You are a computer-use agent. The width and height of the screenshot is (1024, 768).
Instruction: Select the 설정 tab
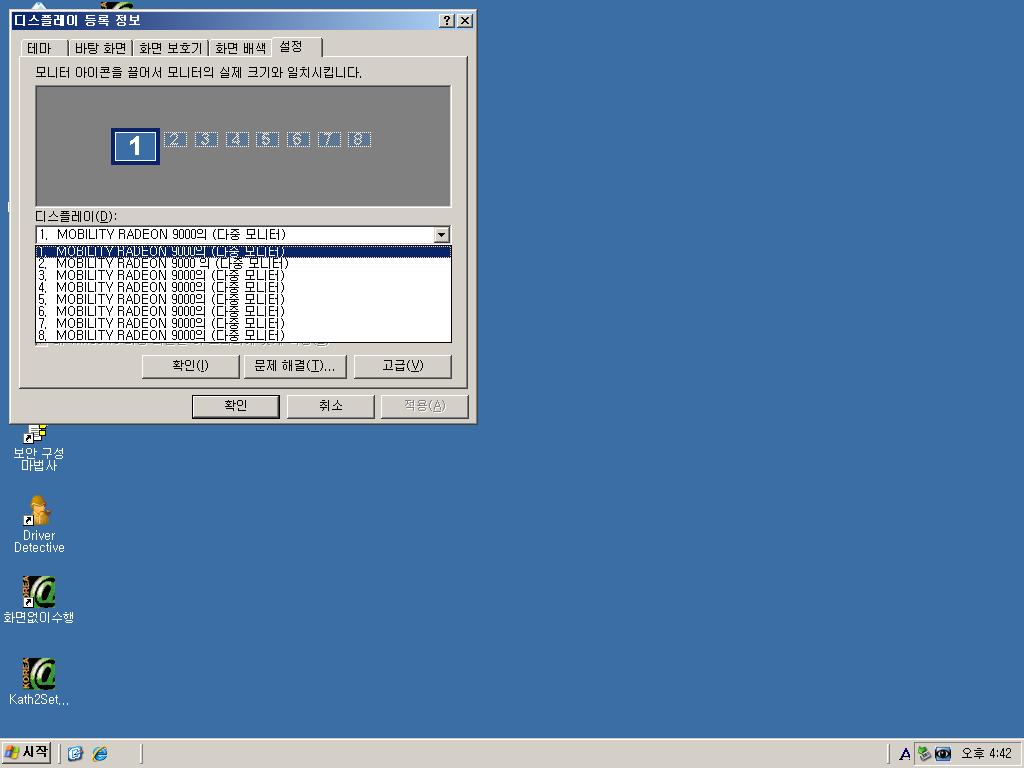point(296,46)
